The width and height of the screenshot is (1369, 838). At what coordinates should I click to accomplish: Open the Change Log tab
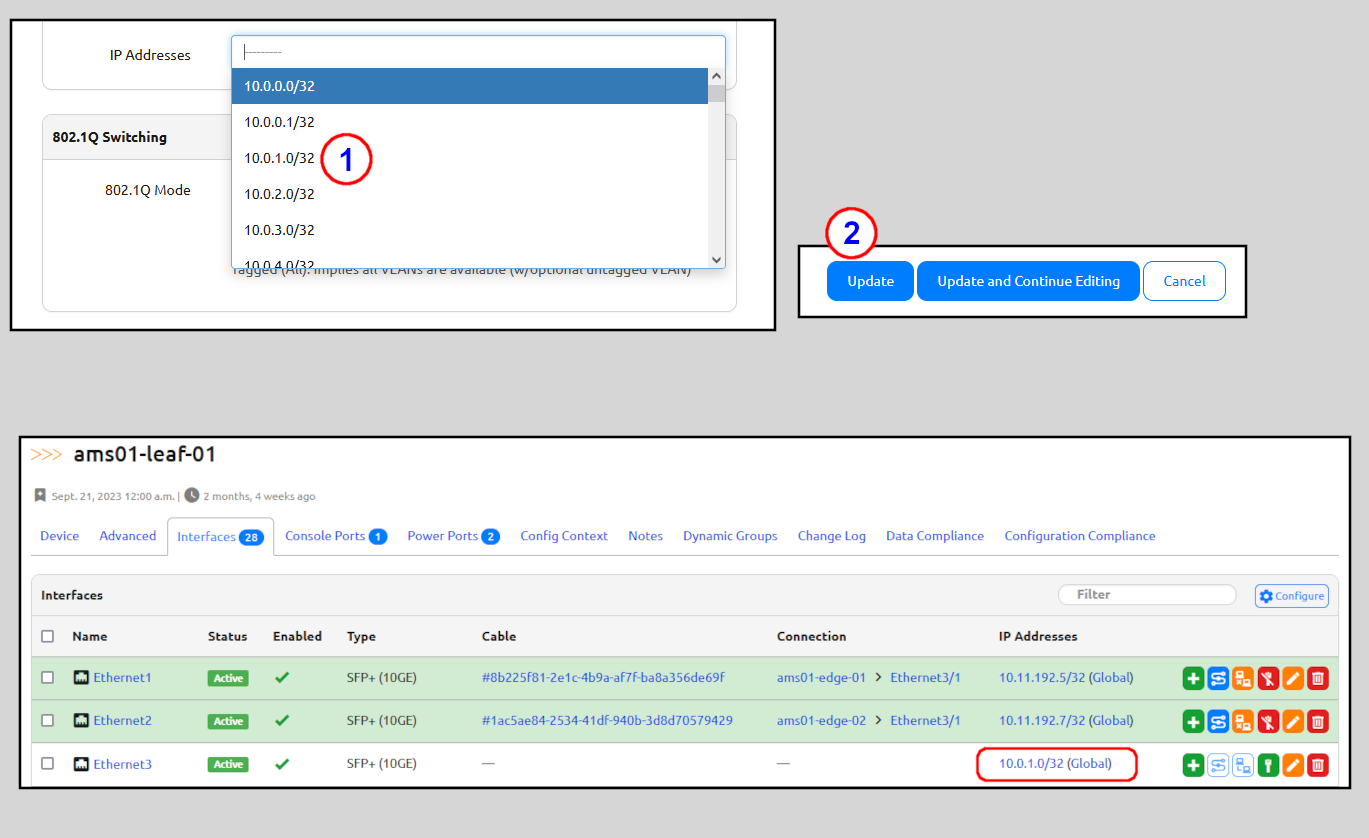[831, 536]
